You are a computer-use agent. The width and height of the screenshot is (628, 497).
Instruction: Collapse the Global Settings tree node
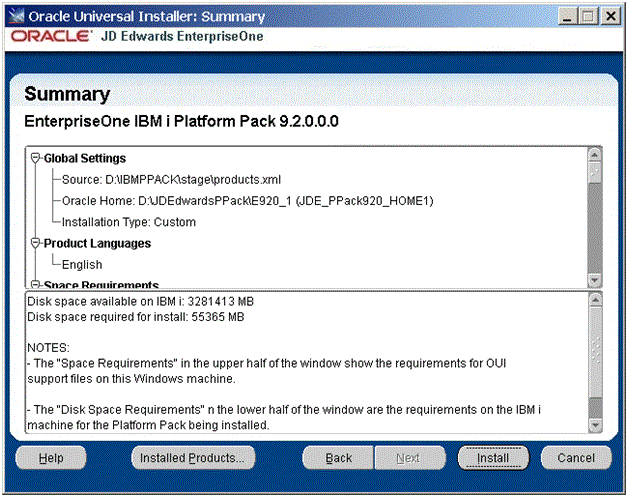(x=36, y=158)
